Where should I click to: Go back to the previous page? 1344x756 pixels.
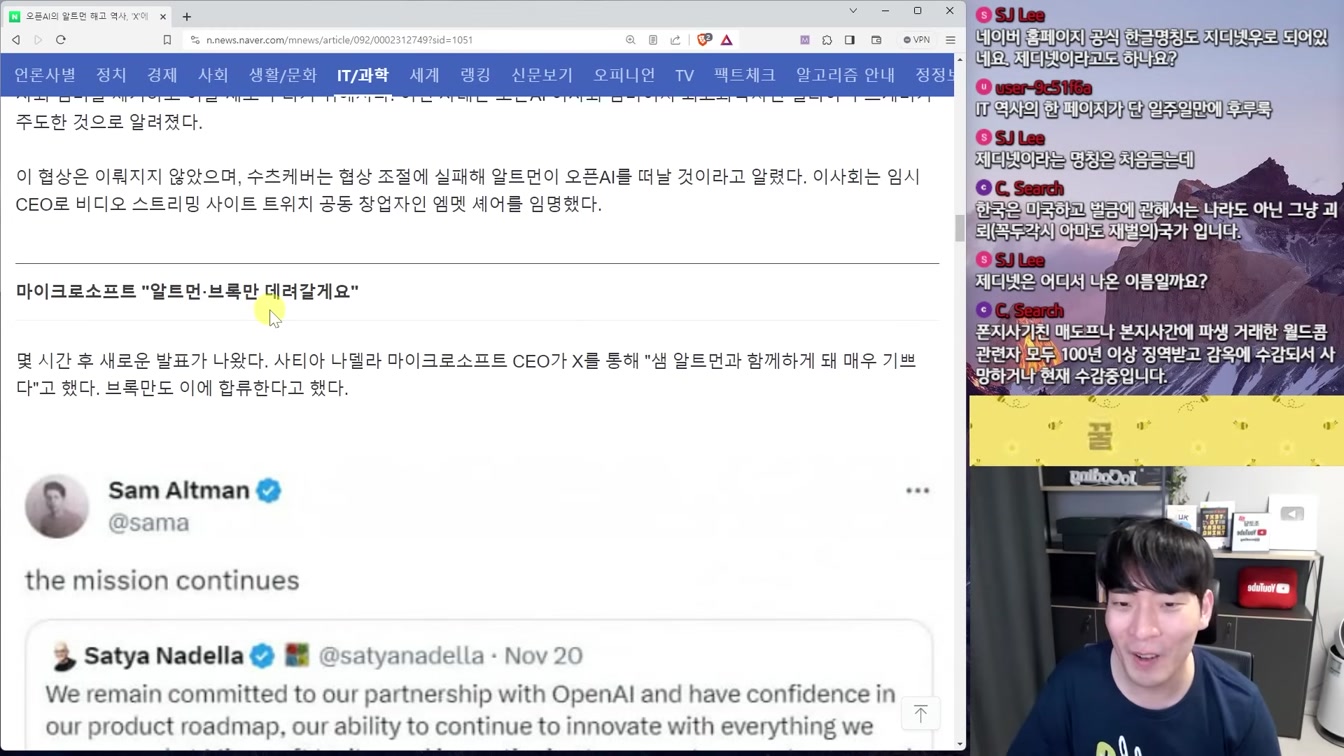[x=16, y=40]
